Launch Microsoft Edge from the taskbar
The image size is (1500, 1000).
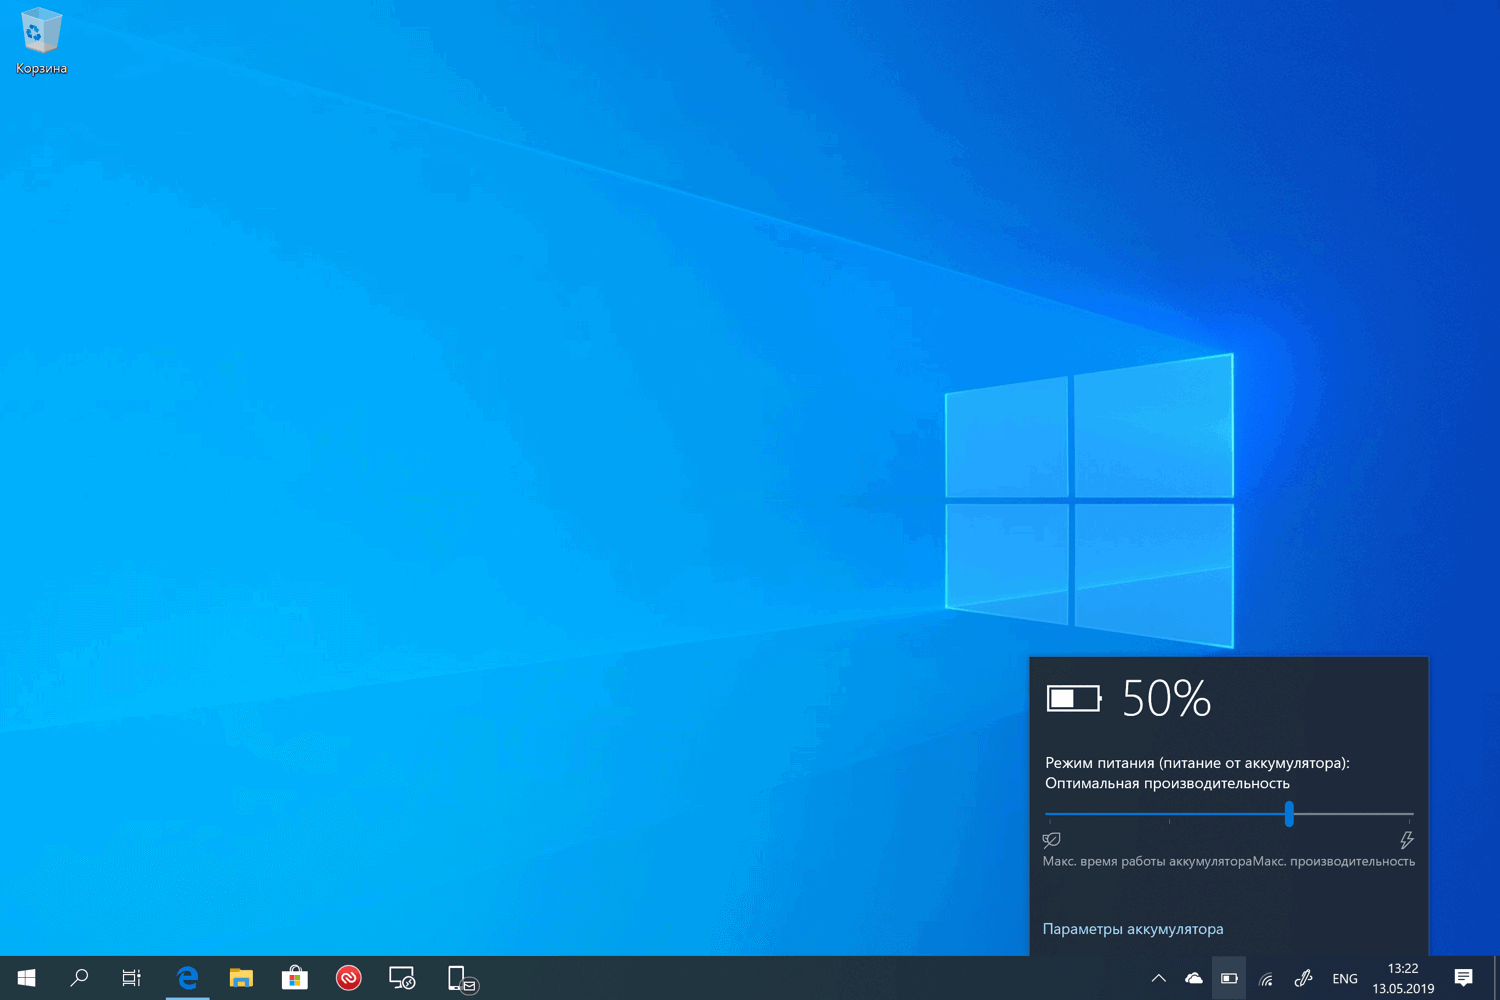pos(187,978)
